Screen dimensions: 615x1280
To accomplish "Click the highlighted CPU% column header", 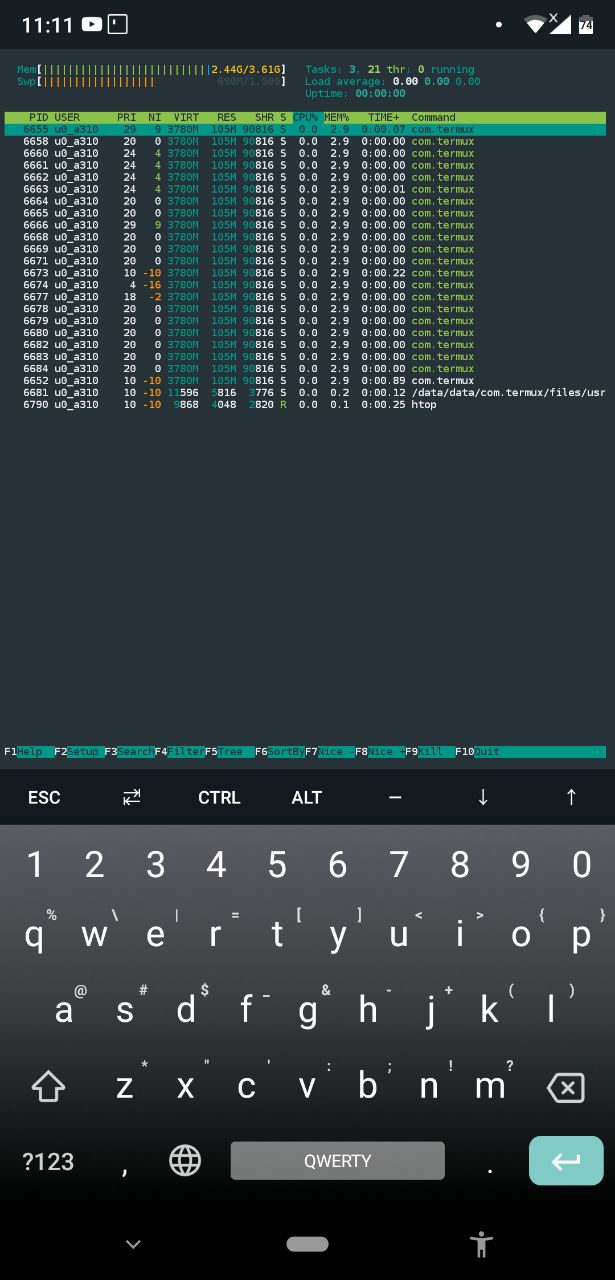I will (305, 117).
